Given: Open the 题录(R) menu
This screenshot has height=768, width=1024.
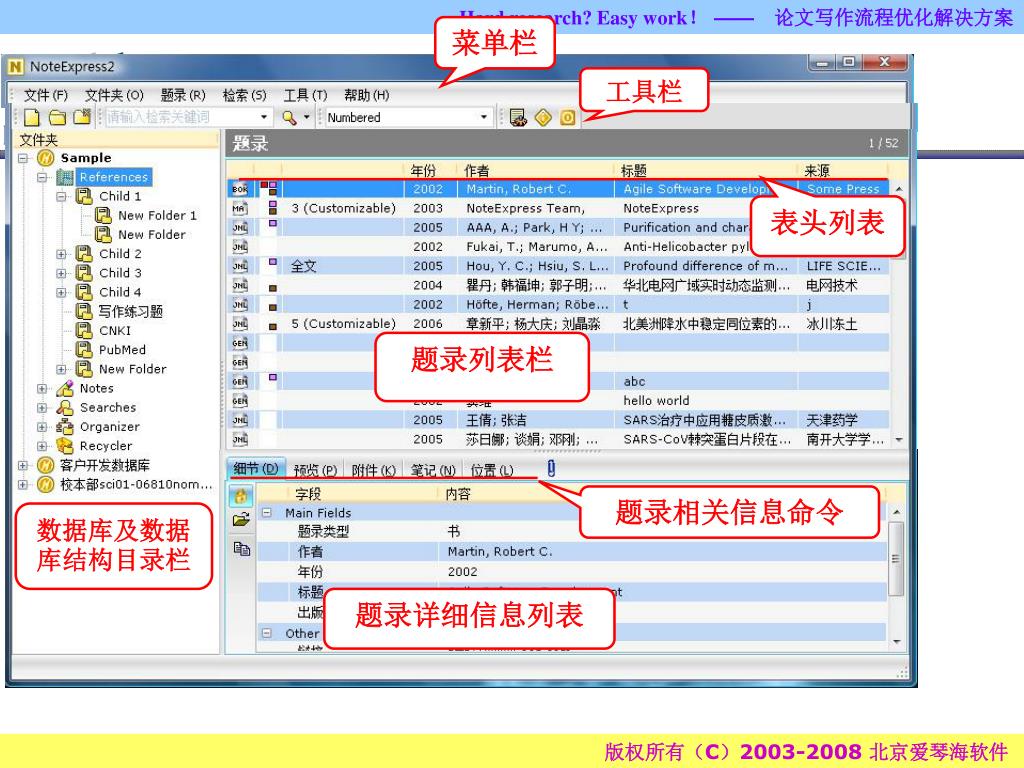Looking at the screenshot, I should tap(183, 95).
